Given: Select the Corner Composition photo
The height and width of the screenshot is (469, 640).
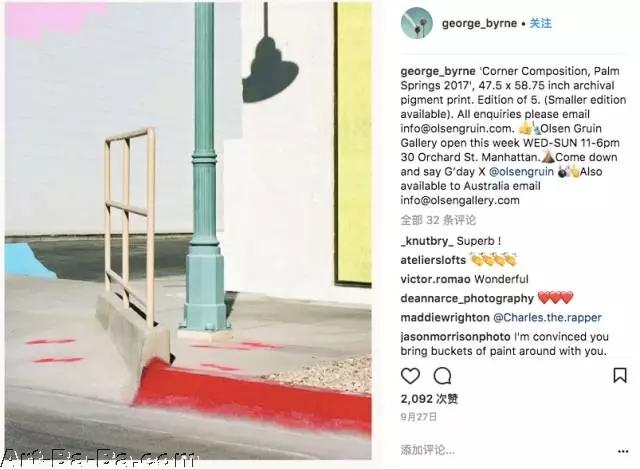Looking at the screenshot, I should pos(188,231).
